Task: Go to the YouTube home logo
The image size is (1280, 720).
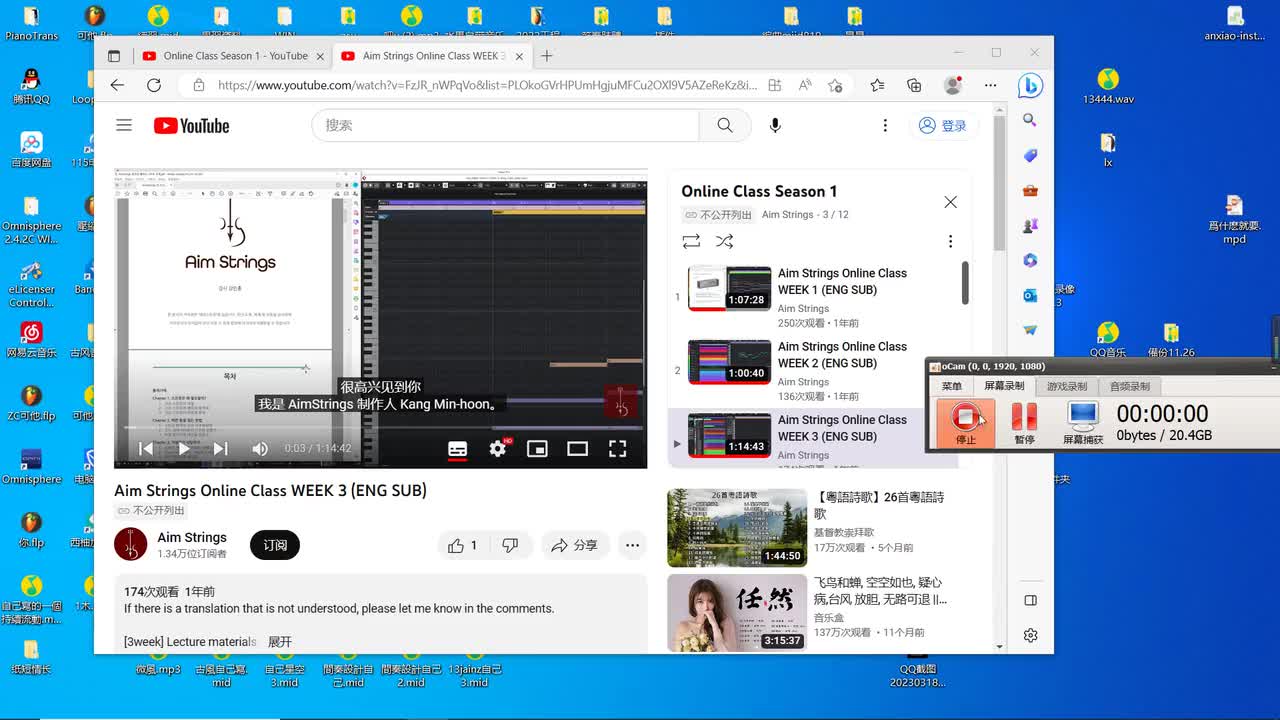Action: [191, 125]
